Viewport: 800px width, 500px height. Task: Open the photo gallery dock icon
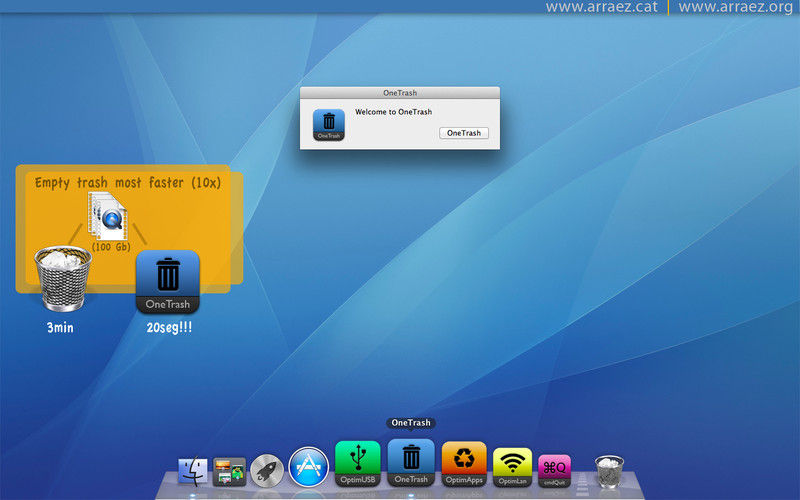click(x=229, y=471)
